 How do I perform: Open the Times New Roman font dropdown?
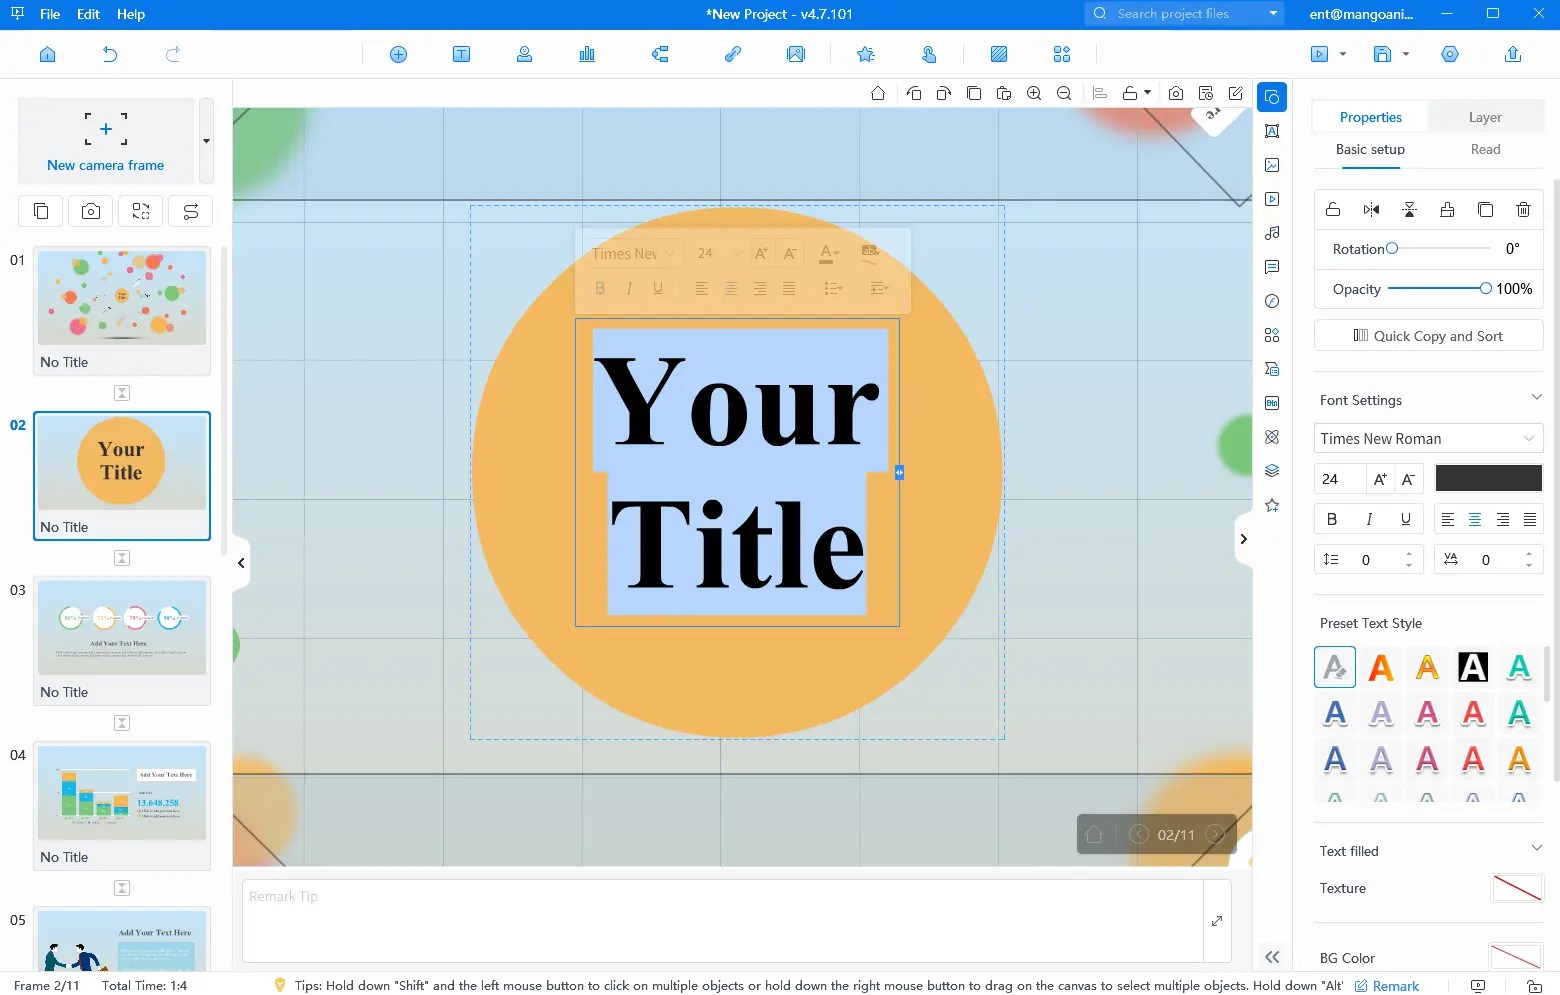(1427, 438)
